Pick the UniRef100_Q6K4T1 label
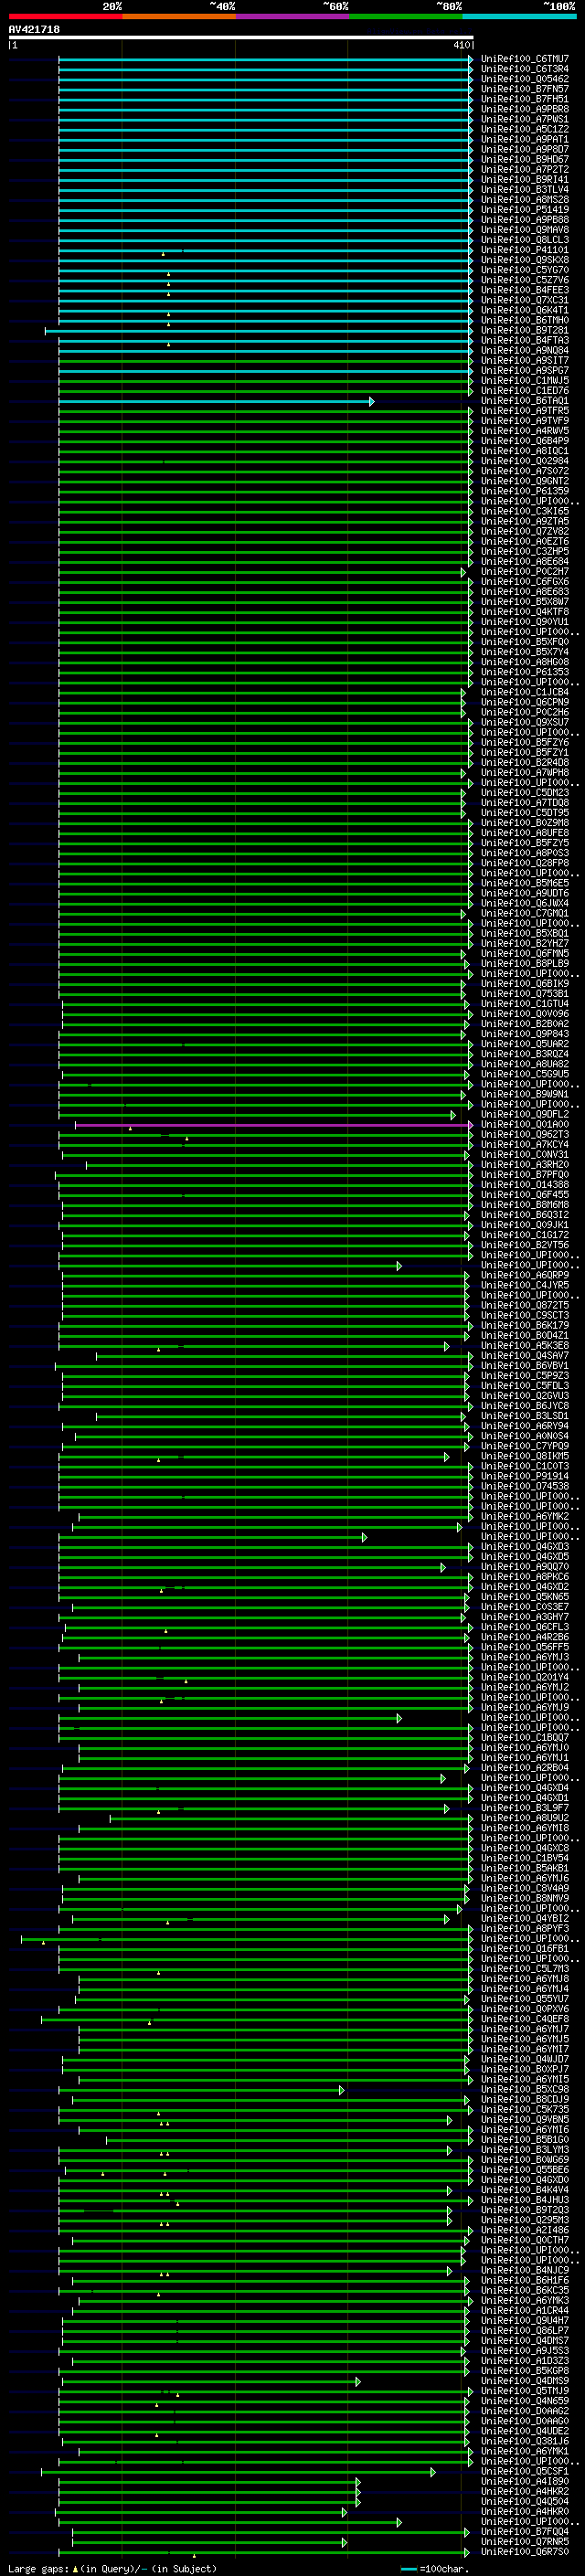The width and height of the screenshot is (585, 2576). point(525,310)
